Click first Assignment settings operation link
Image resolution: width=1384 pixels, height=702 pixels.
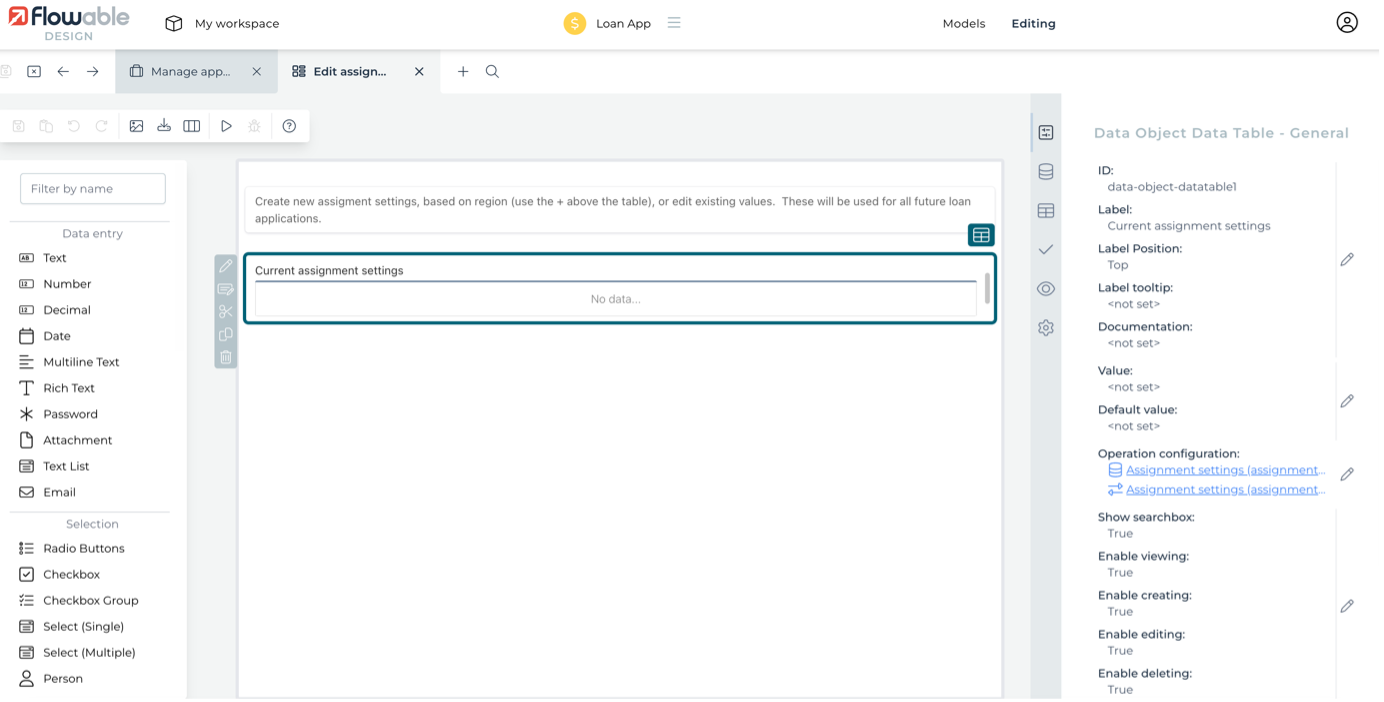[x=1225, y=470]
